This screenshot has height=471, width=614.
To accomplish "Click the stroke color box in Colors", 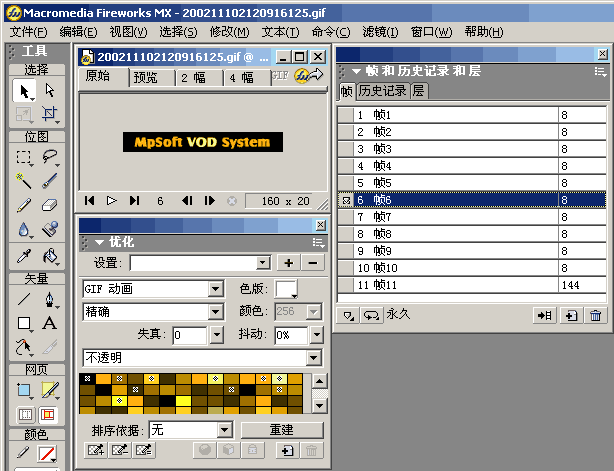I will [47, 454].
